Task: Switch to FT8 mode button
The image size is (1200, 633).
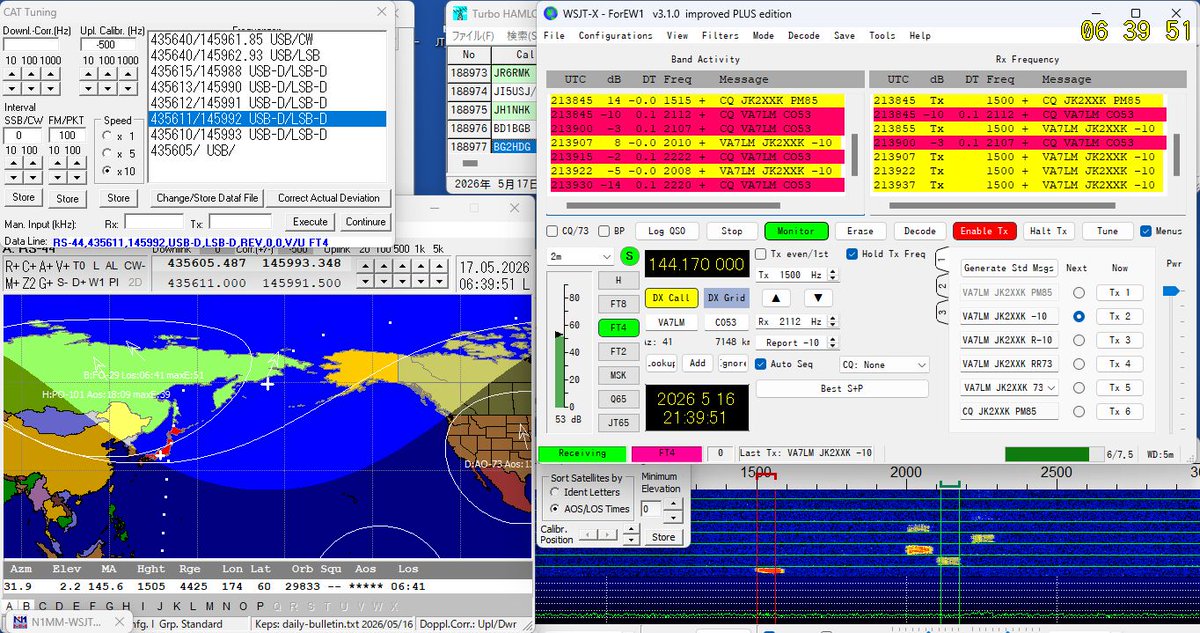Action: (x=619, y=304)
